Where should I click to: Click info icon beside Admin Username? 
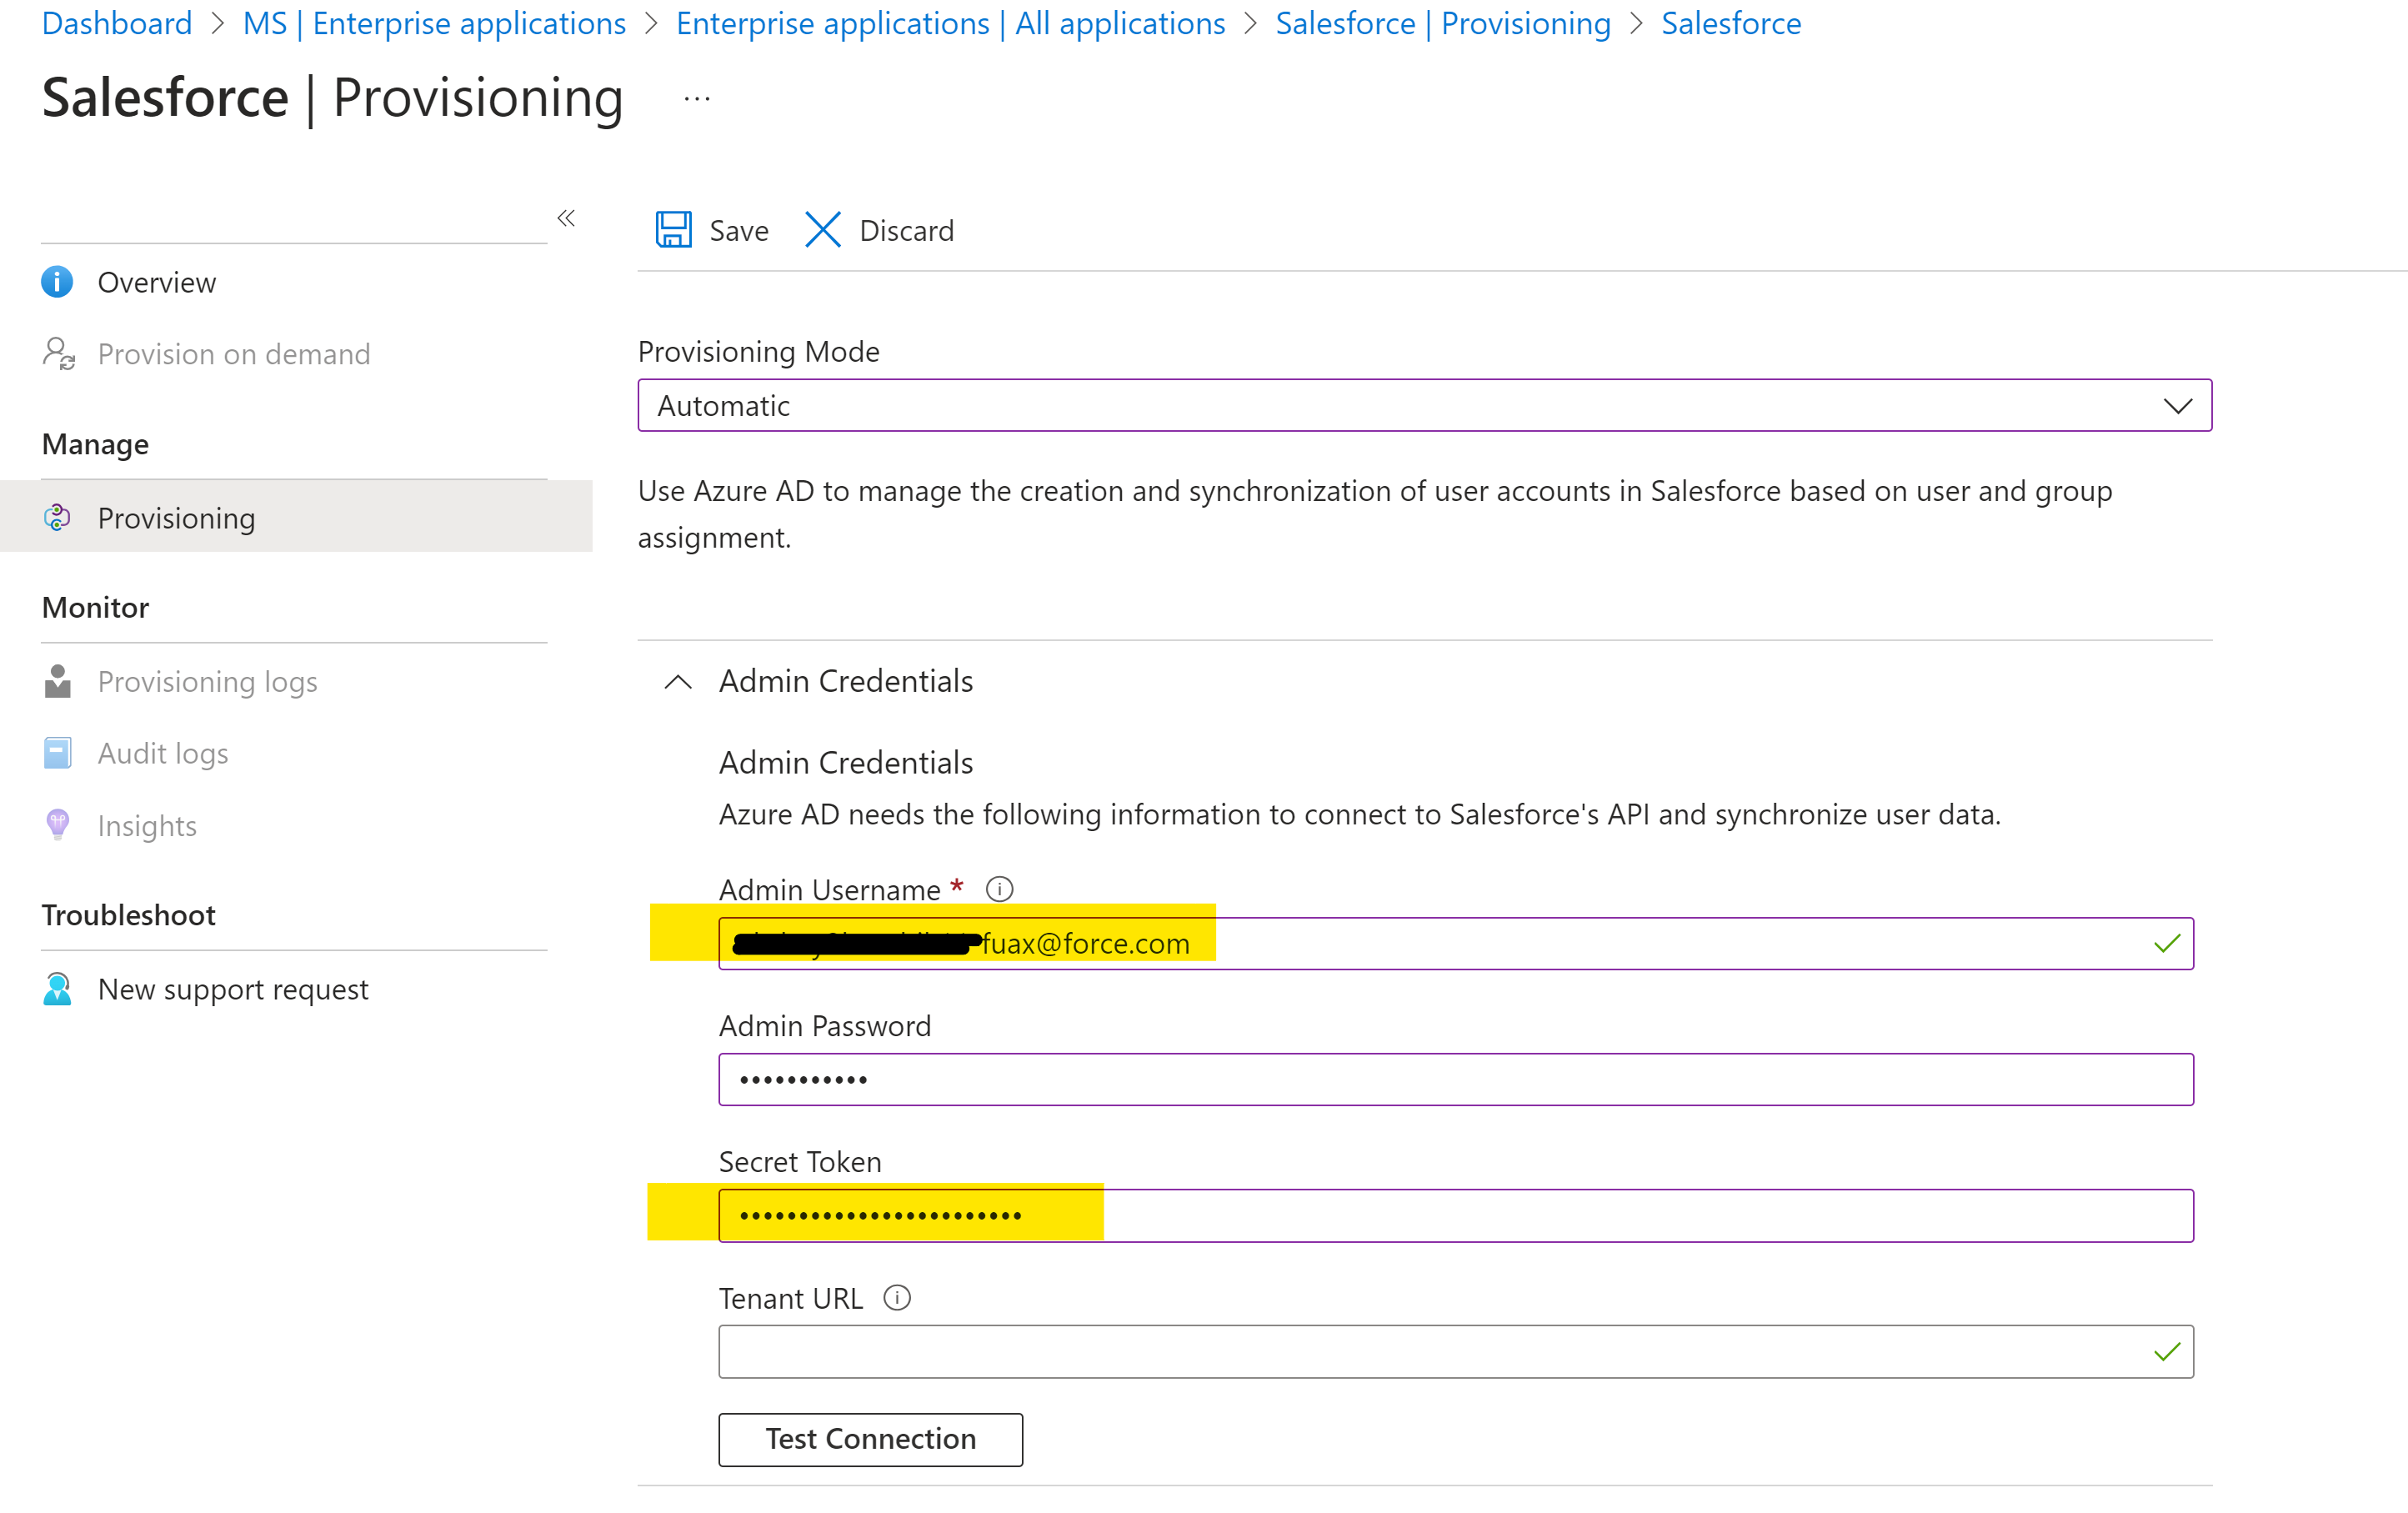click(999, 889)
